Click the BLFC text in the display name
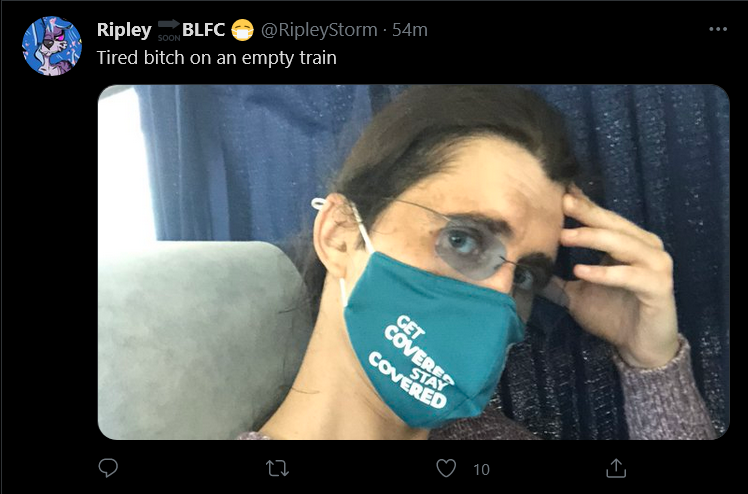The width and height of the screenshot is (748, 494). click(x=203, y=30)
